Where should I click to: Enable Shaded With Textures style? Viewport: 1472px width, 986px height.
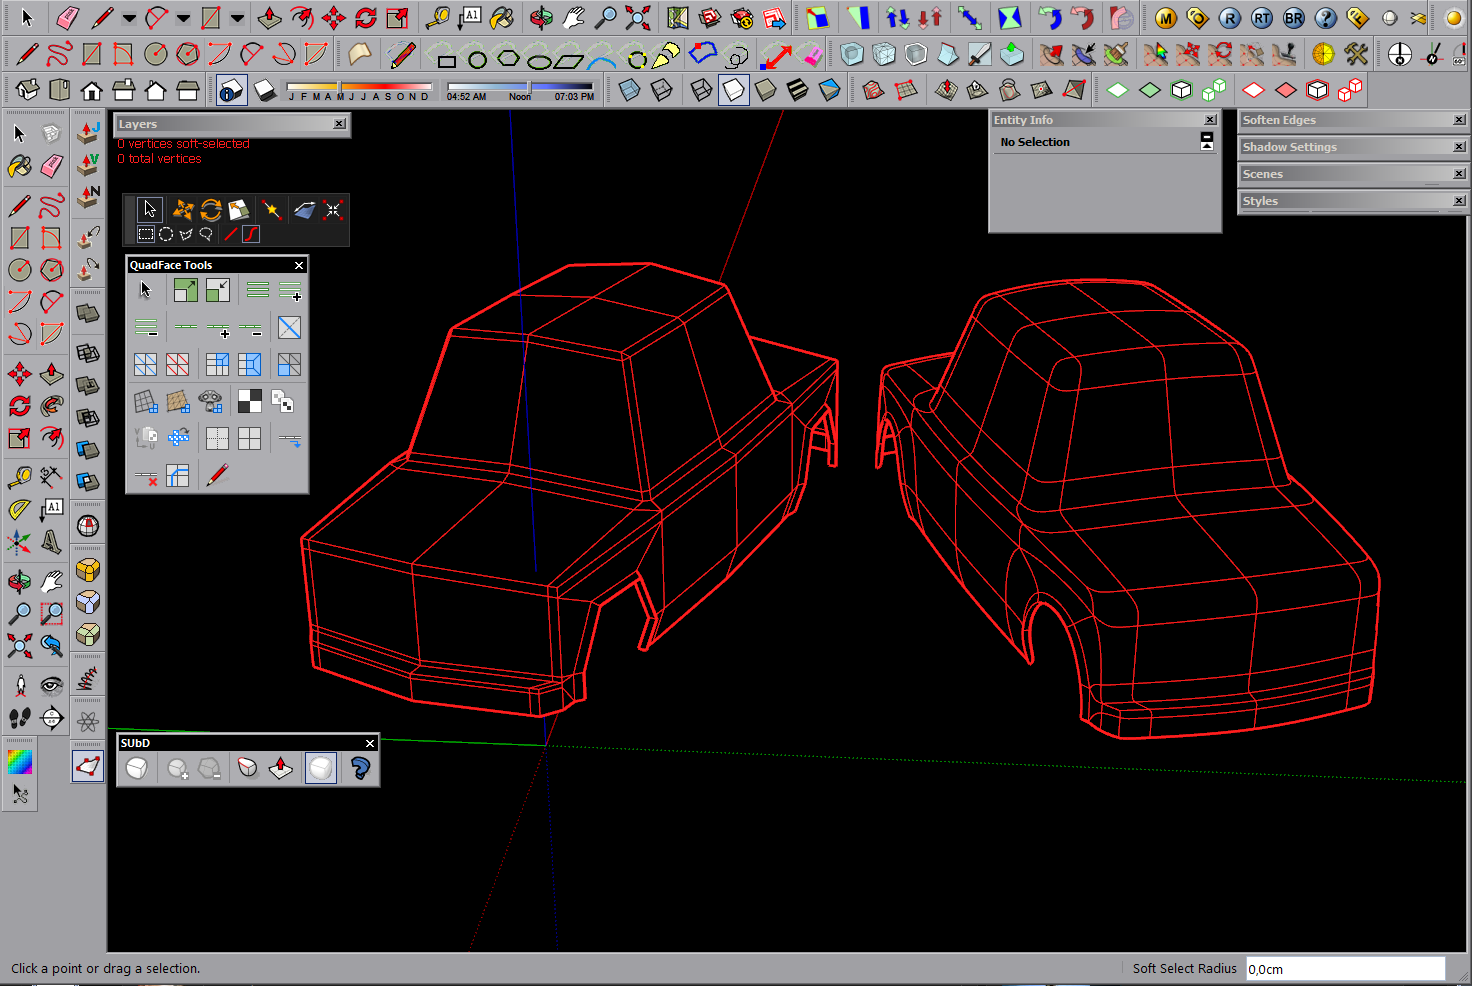pos(797,91)
